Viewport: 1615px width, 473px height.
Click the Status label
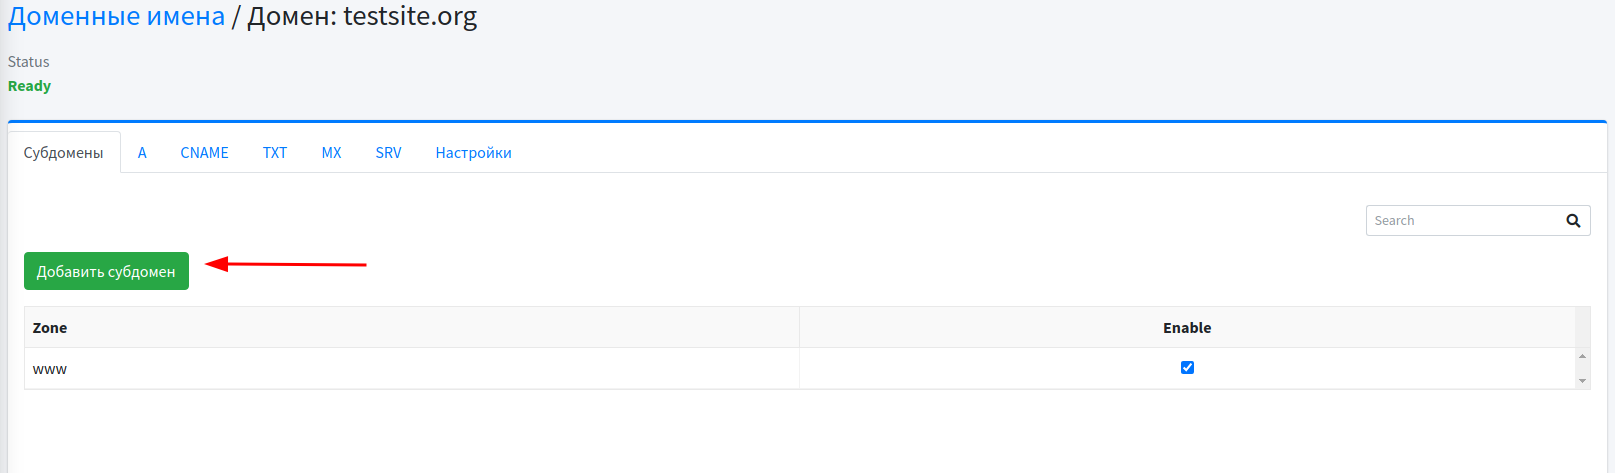pyautogui.click(x=29, y=62)
